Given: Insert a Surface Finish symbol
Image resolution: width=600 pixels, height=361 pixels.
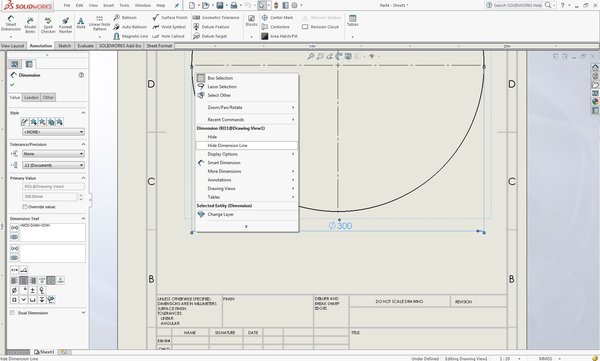Looking at the screenshot, I should coord(170,18).
